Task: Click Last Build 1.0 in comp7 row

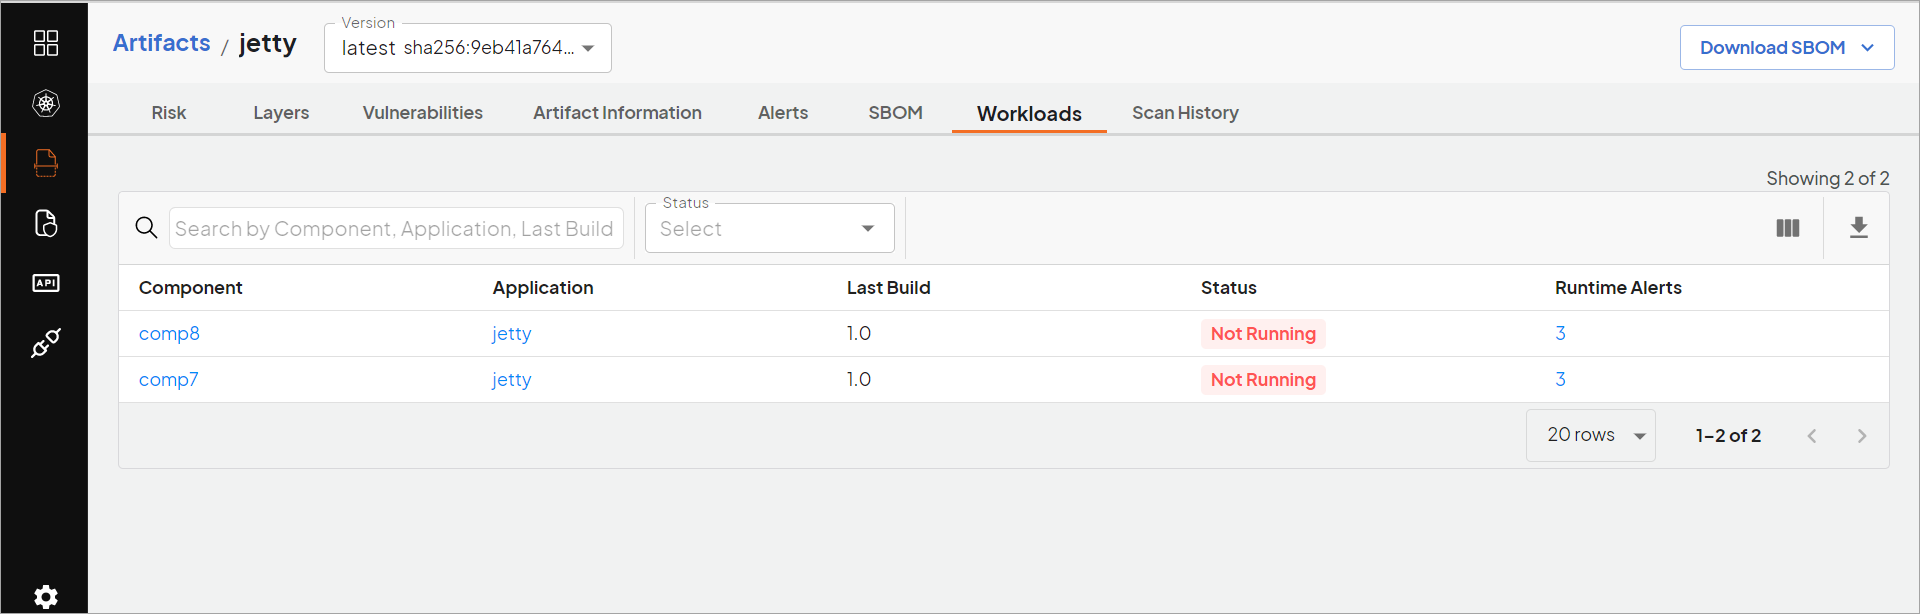Action: click(859, 380)
